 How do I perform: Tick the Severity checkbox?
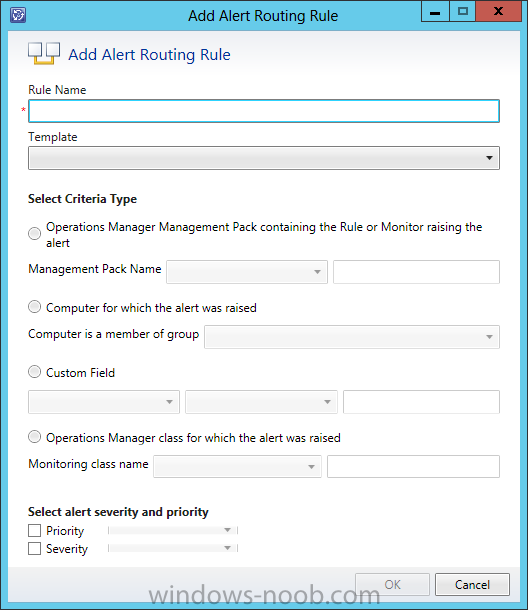pos(35,549)
